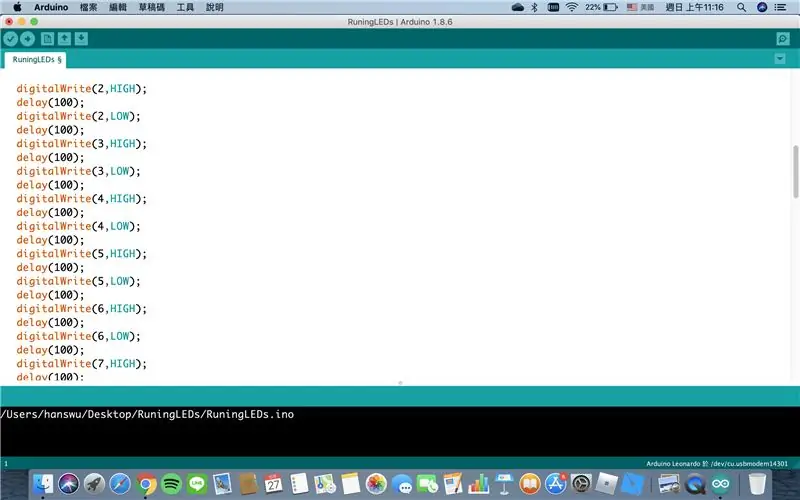
Task: Open the Bluetooth menu bar icon
Action: pyautogui.click(x=534, y=7)
